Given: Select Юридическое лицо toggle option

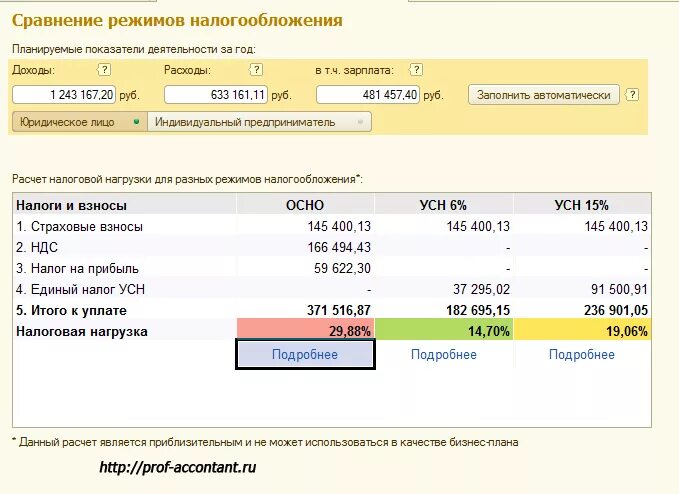Looking at the screenshot, I should pyautogui.click(x=80, y=122).
